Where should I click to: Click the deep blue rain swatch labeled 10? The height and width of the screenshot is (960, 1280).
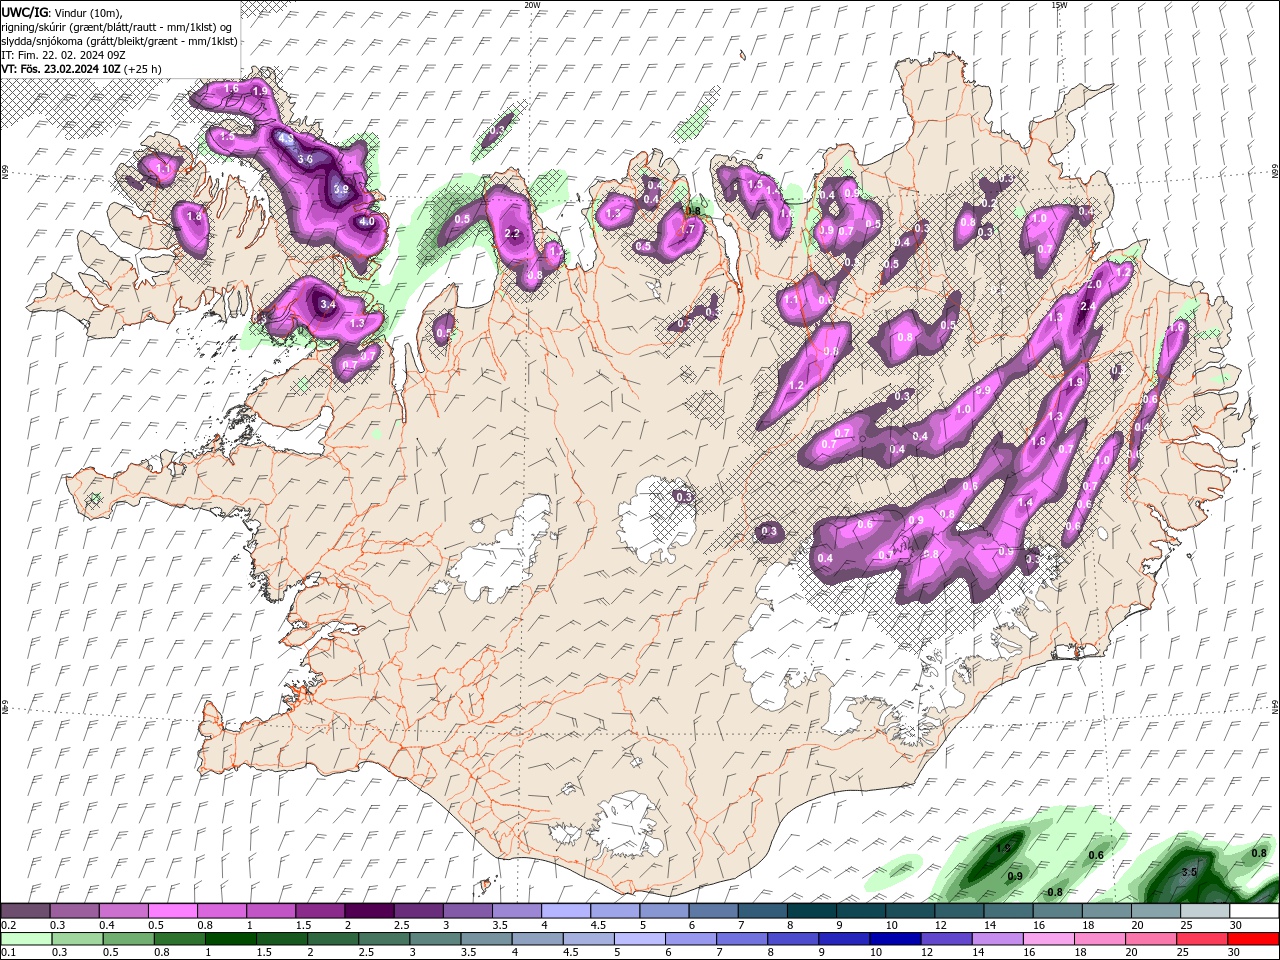click(895, 938)
